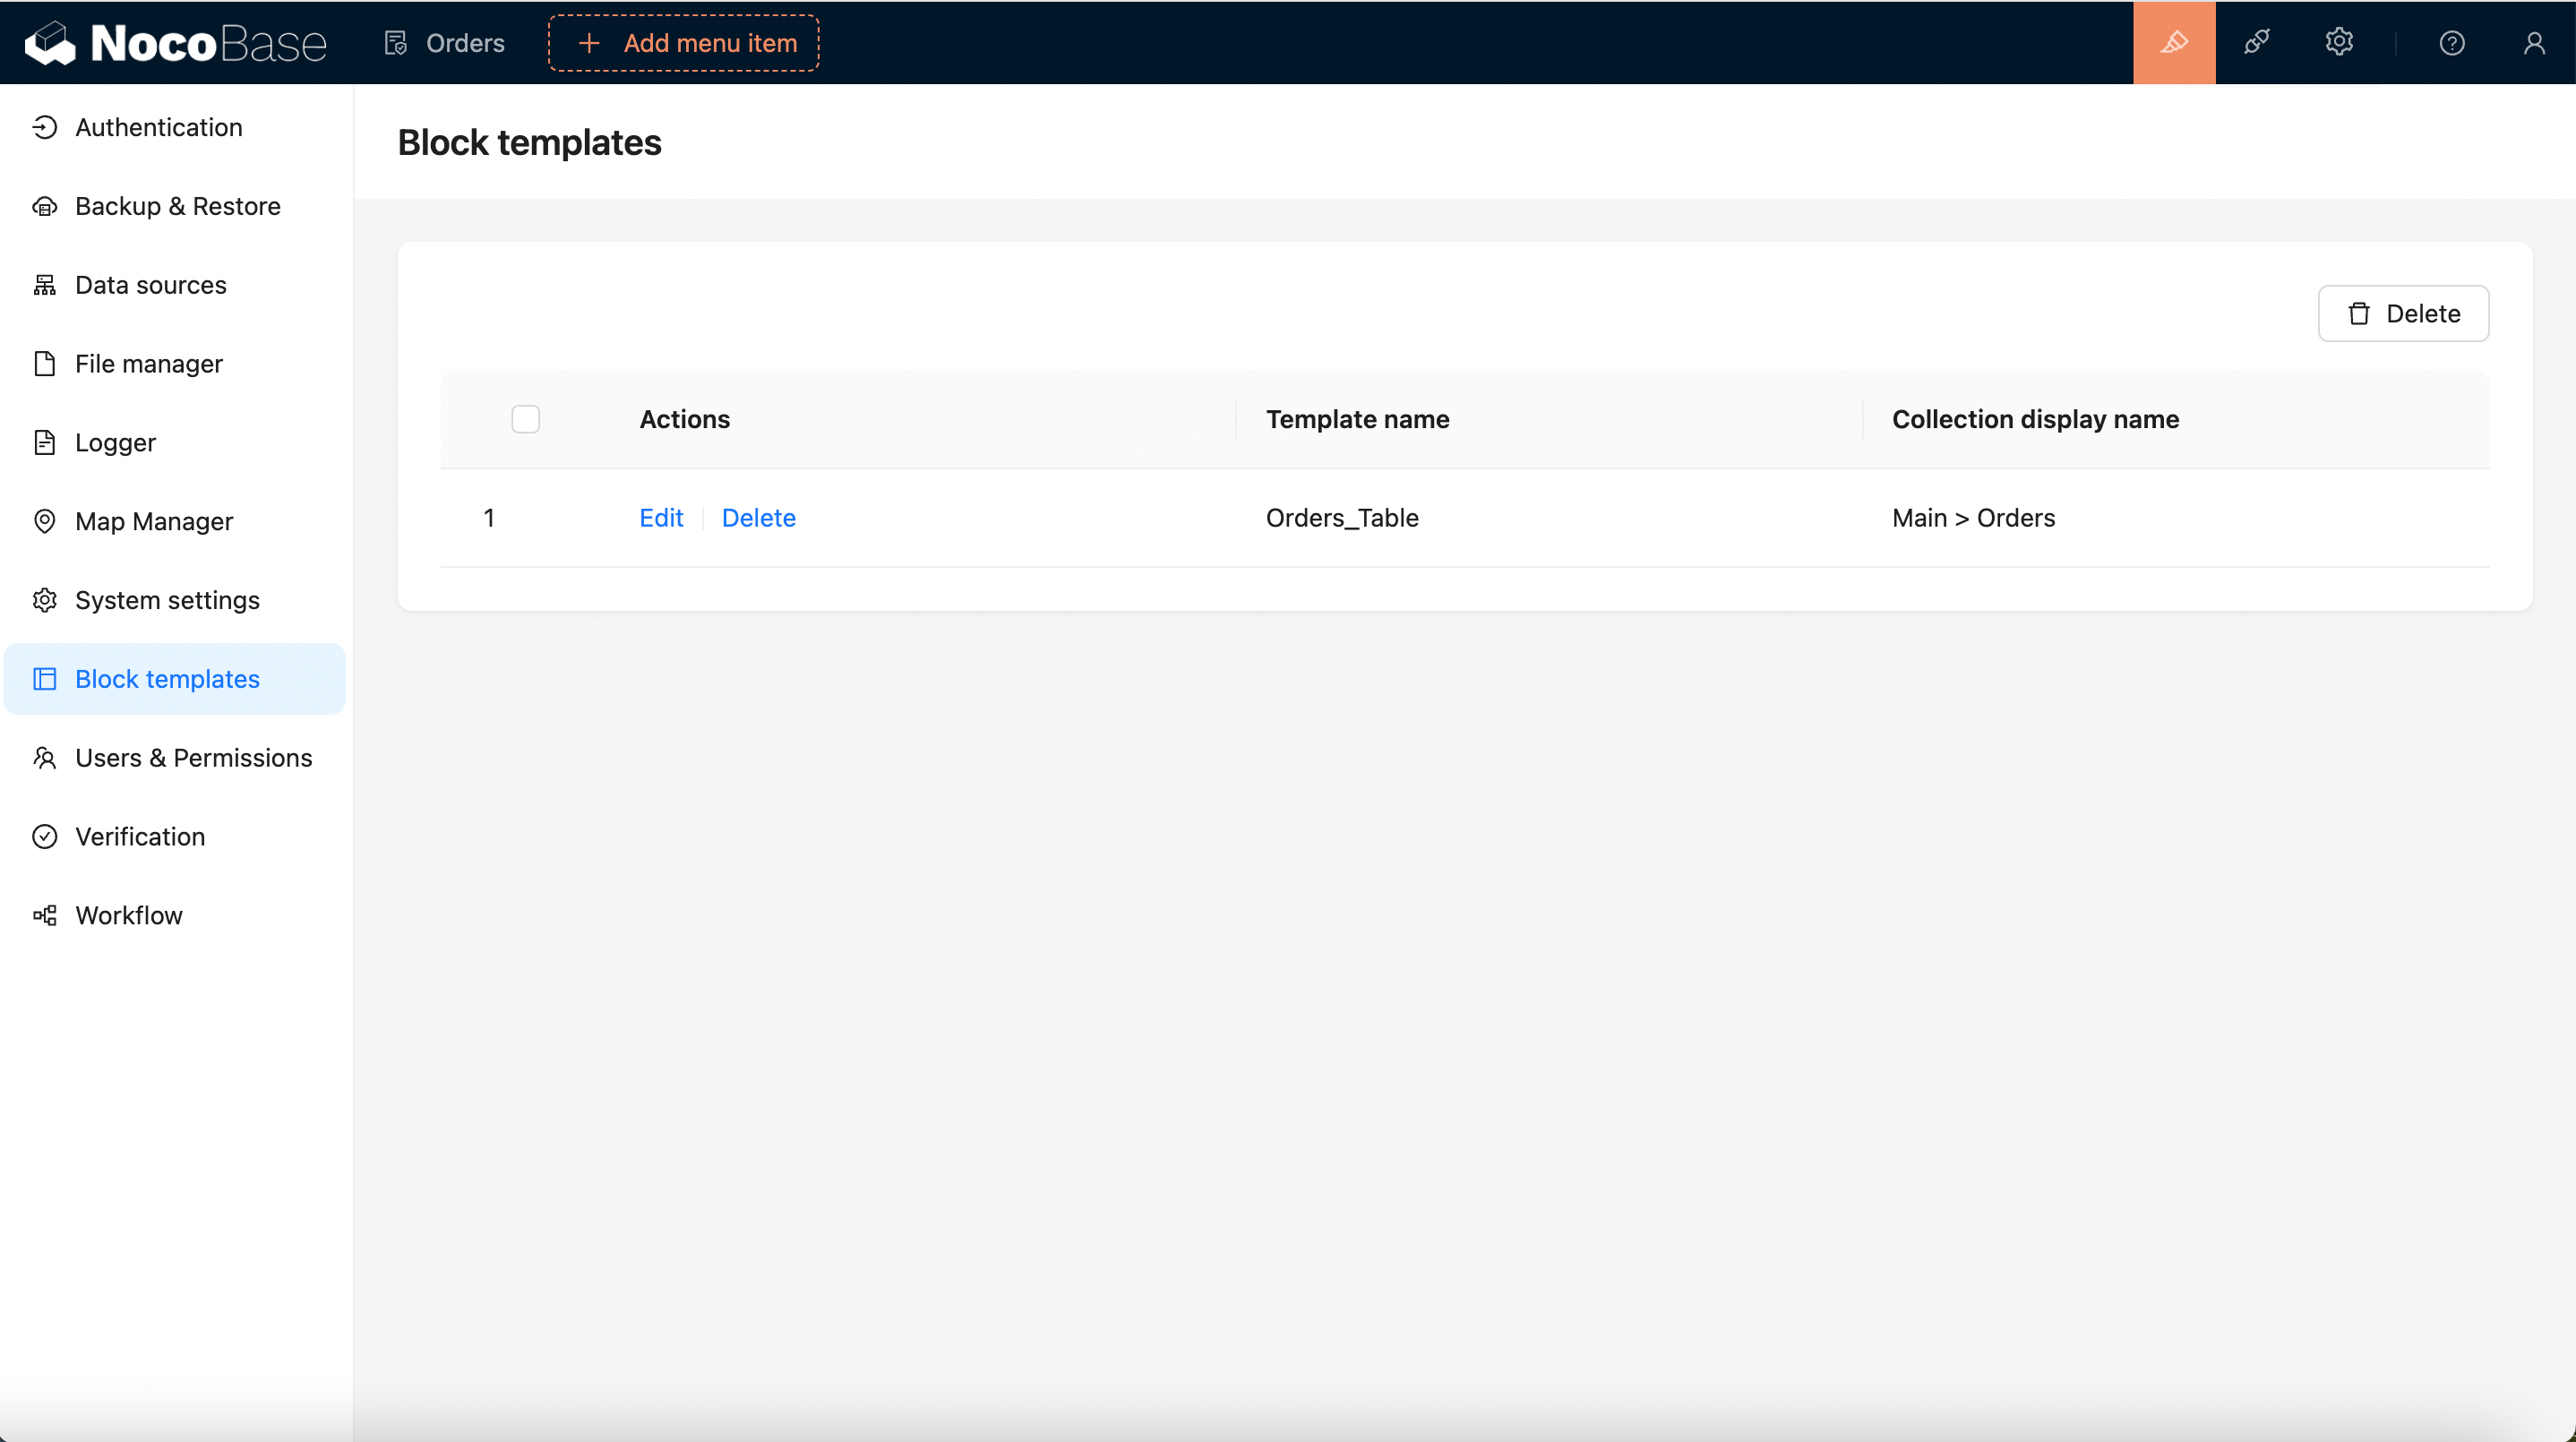Click the Workflow sidebar icon
Viewport: 2576px width, 1442px height.
pyautogui.click(x=45, y=915)
